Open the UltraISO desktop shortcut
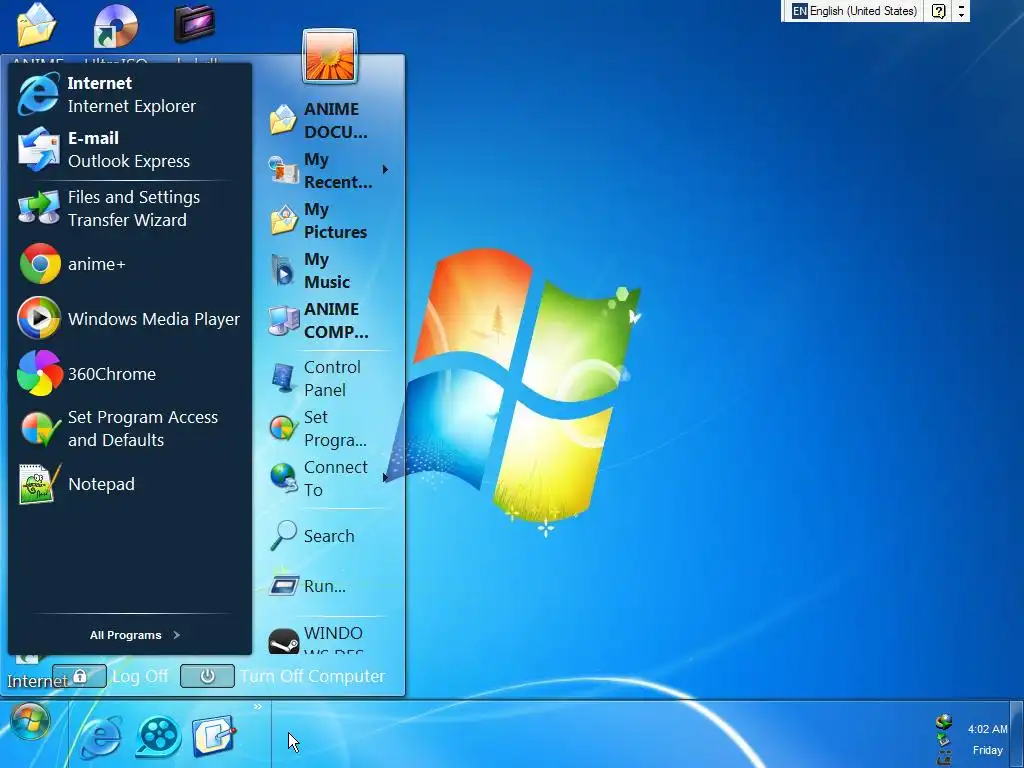The width and height of the screenshot is (1024, 768). point(116,26)
